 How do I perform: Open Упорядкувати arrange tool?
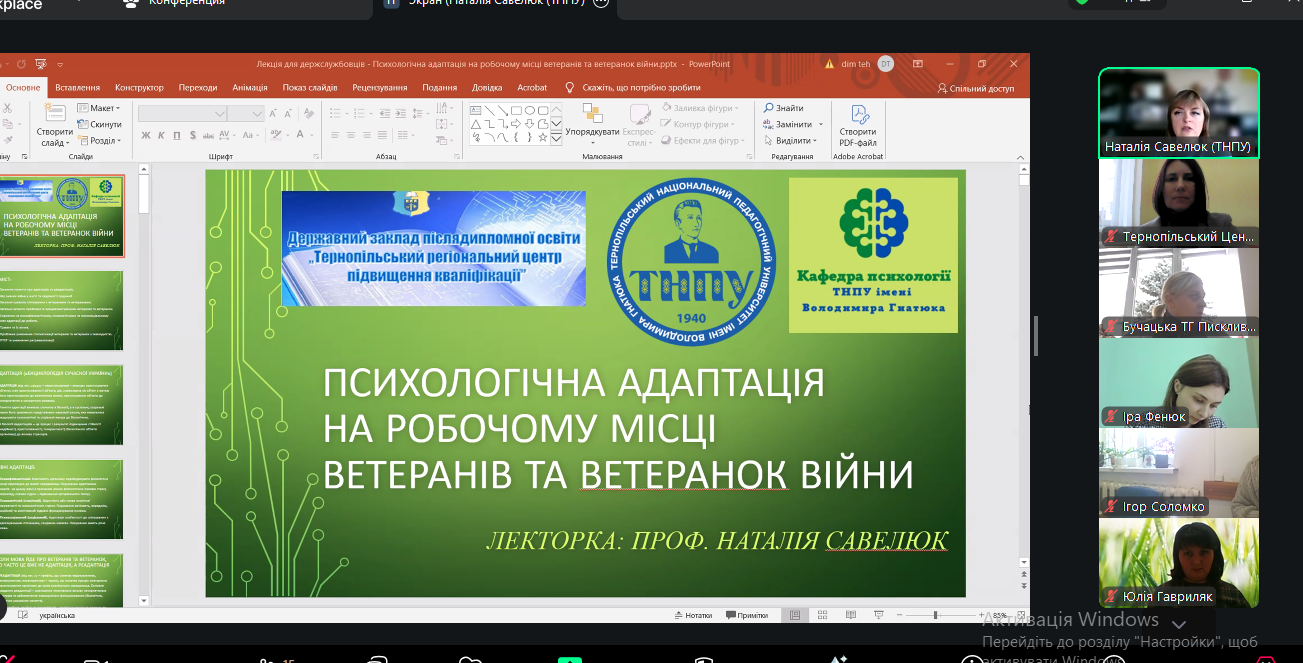[592, 115]
